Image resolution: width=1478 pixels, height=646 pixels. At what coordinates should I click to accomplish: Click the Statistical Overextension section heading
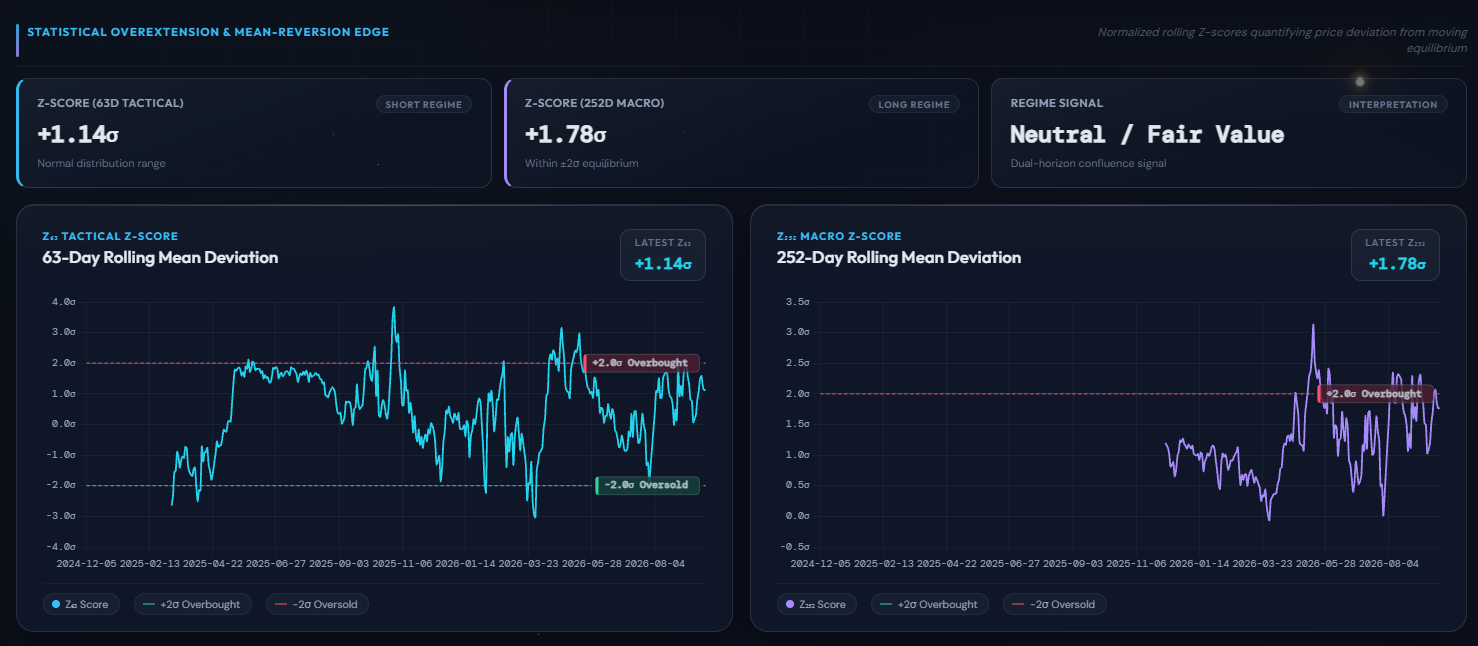(208, 32)
